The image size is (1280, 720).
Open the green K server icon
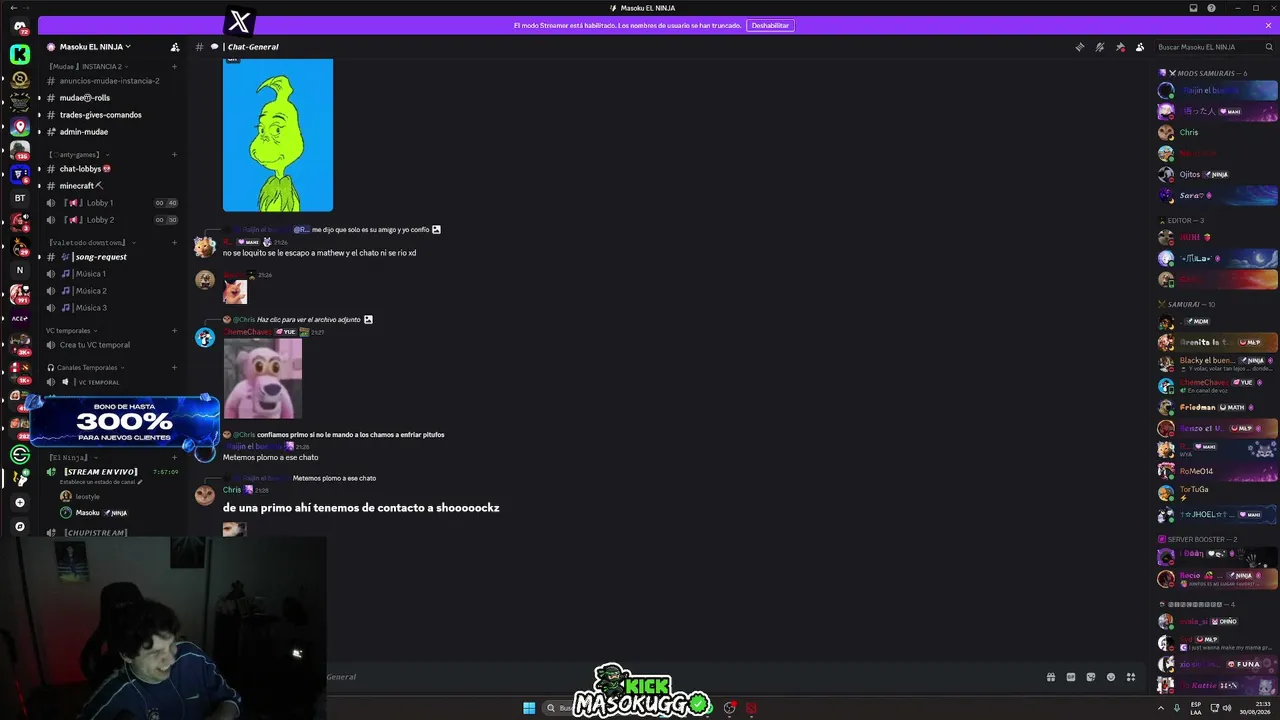20,54
